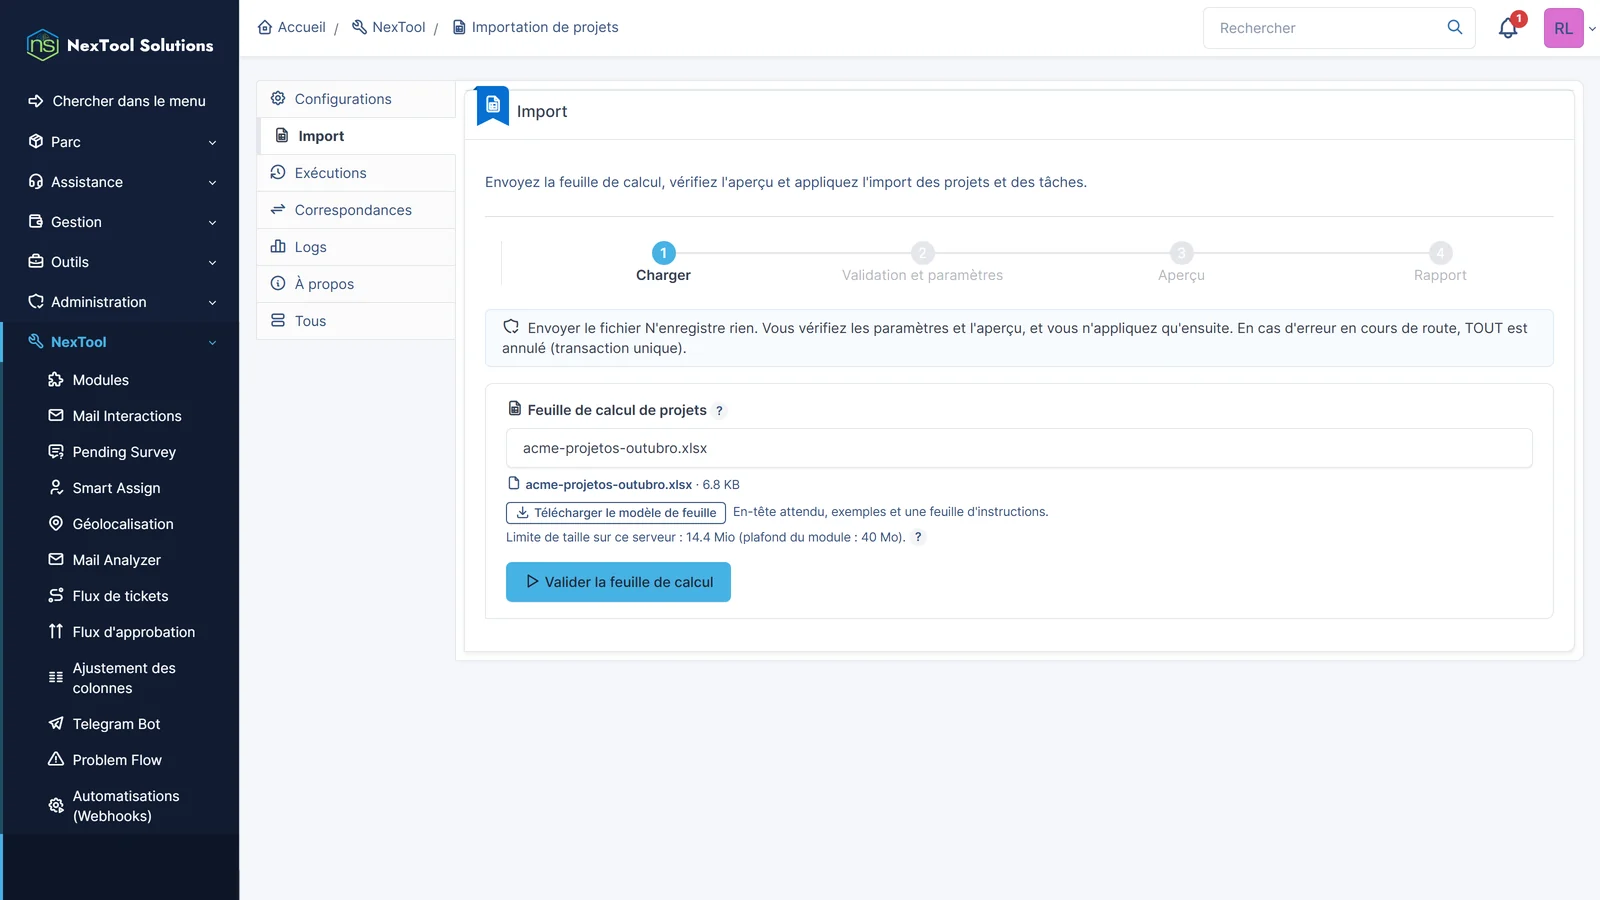Switch to the Logs tab
This screenshot has height=900, width=1600.
pyautogui.click(x=356, y=247)
